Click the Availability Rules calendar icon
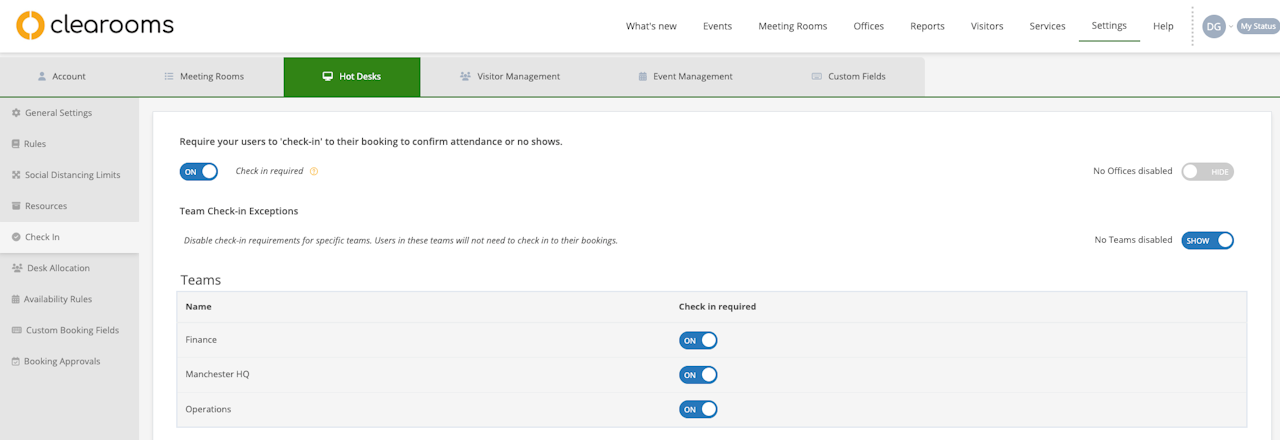Image resolution: width=1280 pixels, height=440 pixels. click(x=16, y=299)
